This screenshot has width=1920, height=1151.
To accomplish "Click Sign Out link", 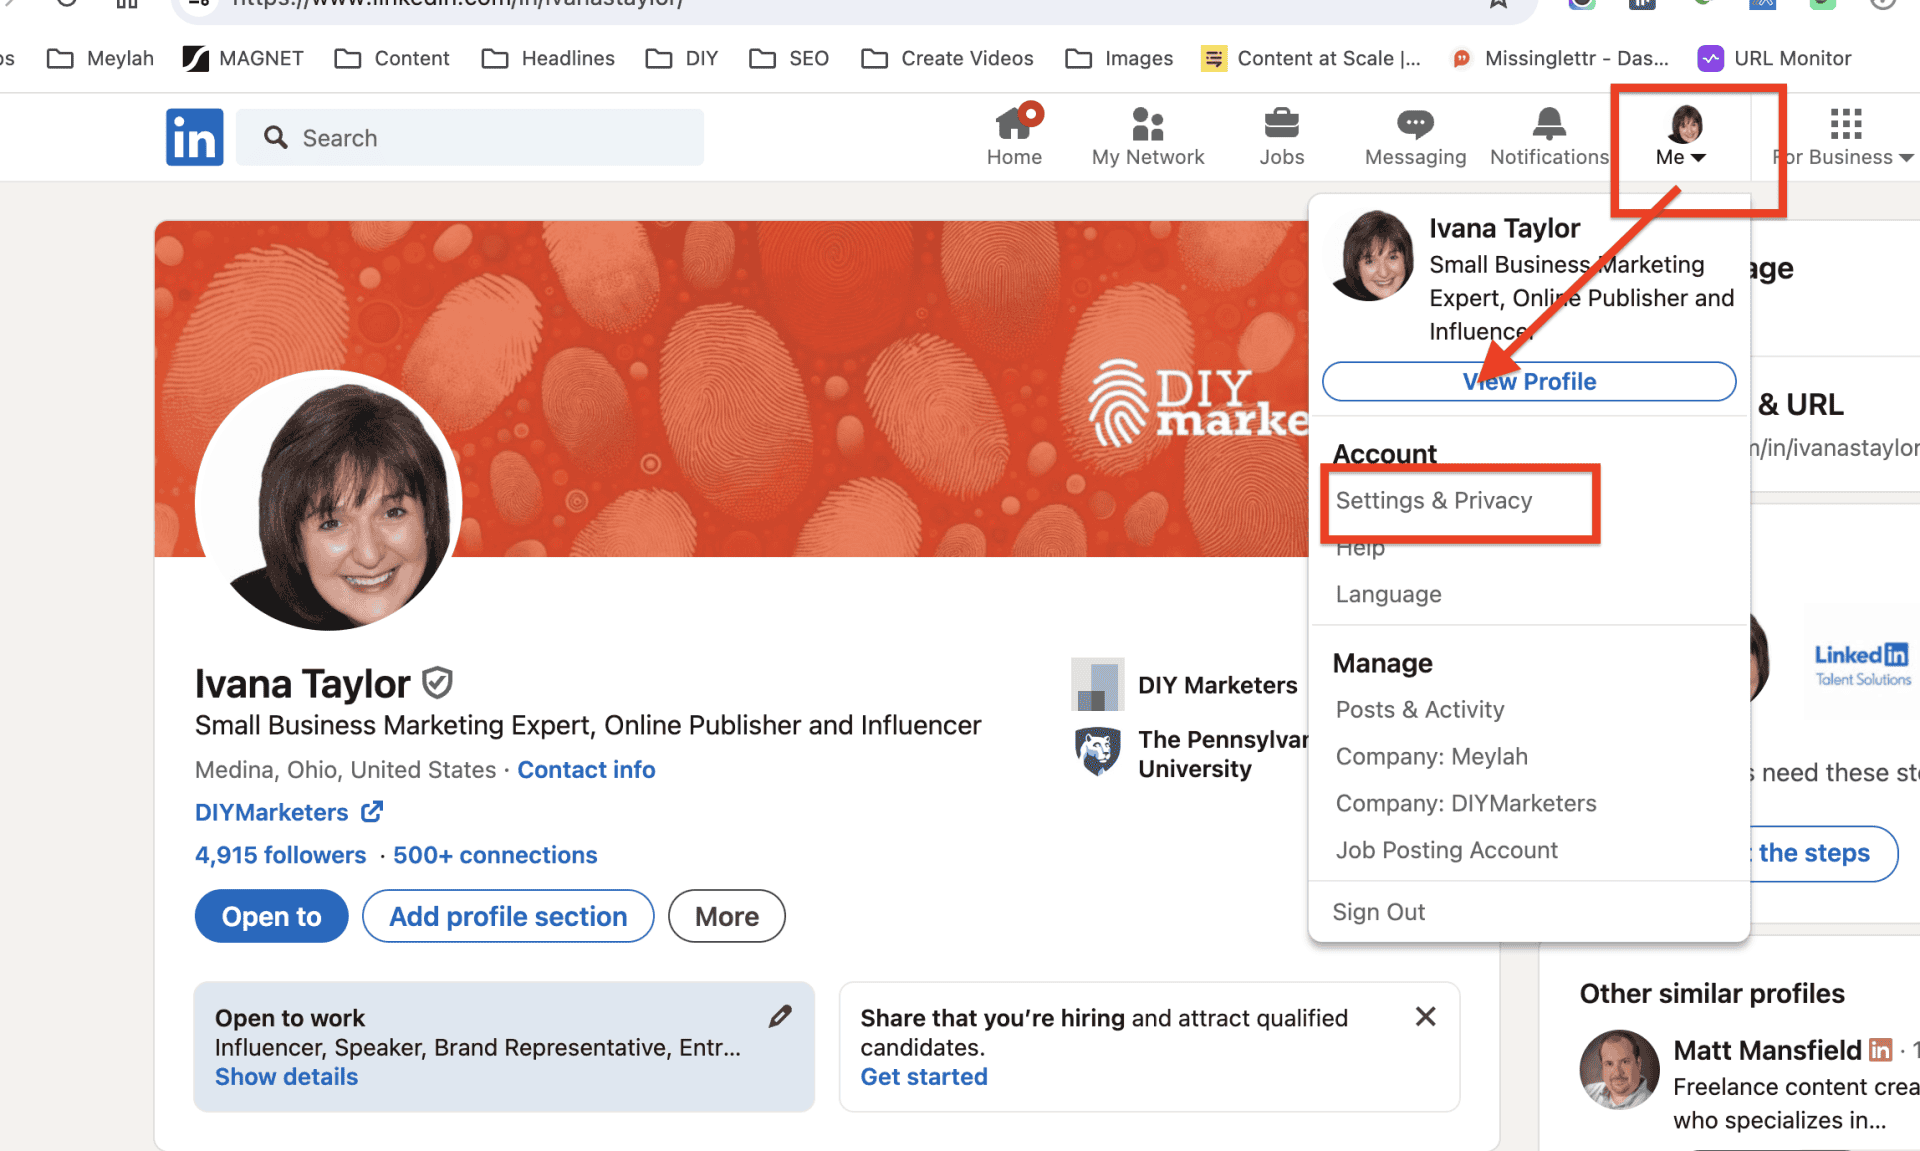I will point(1379,910).
